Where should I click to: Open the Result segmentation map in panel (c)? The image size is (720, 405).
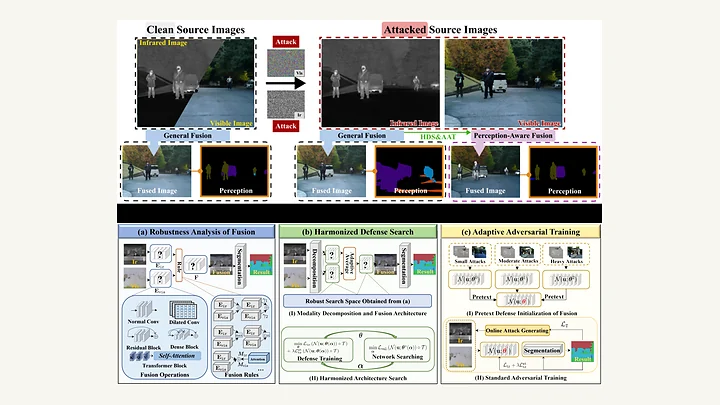click(x=582, y=351)
